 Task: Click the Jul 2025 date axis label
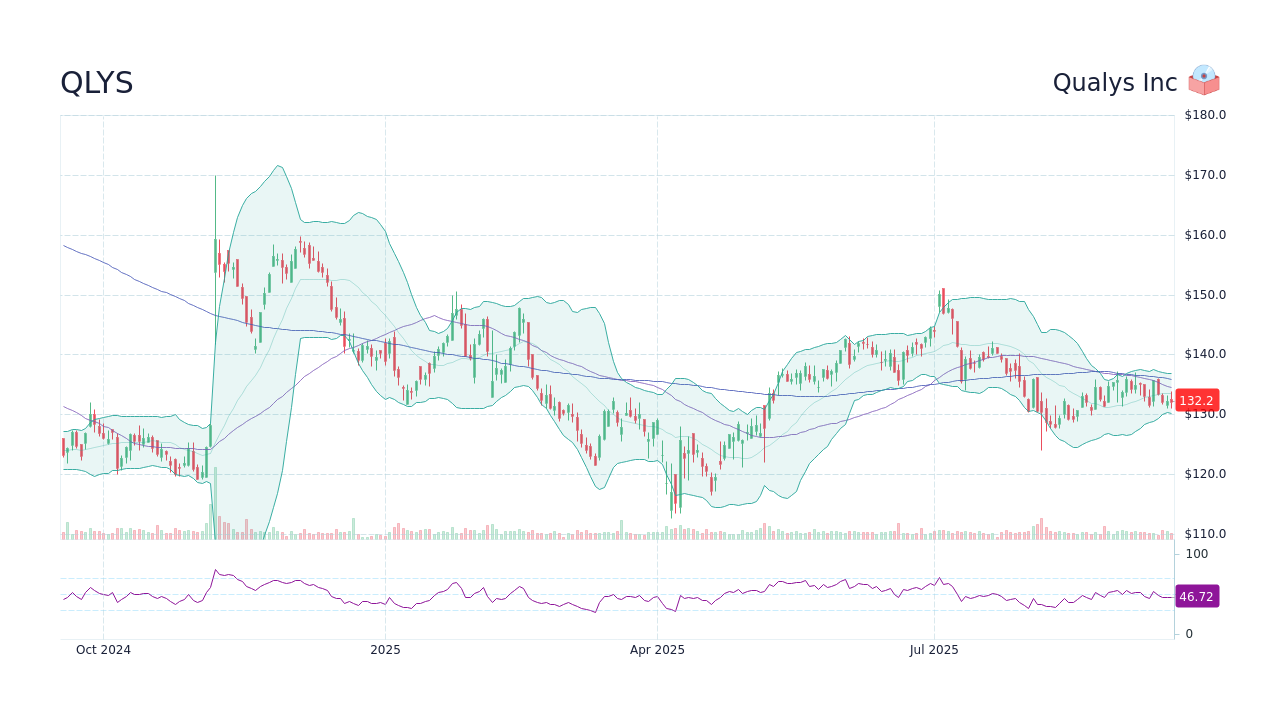coord(934,649)
